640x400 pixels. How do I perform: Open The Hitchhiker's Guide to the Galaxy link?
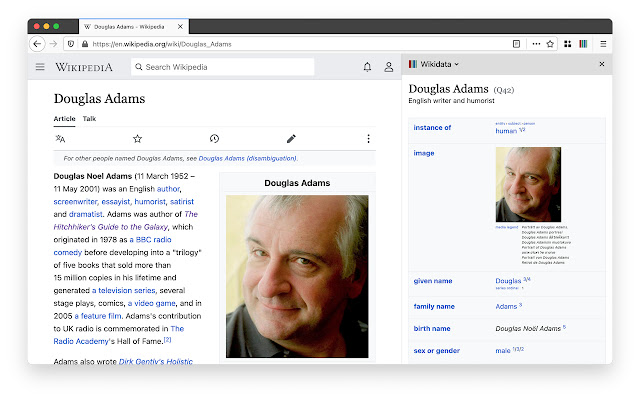[111, 227]
